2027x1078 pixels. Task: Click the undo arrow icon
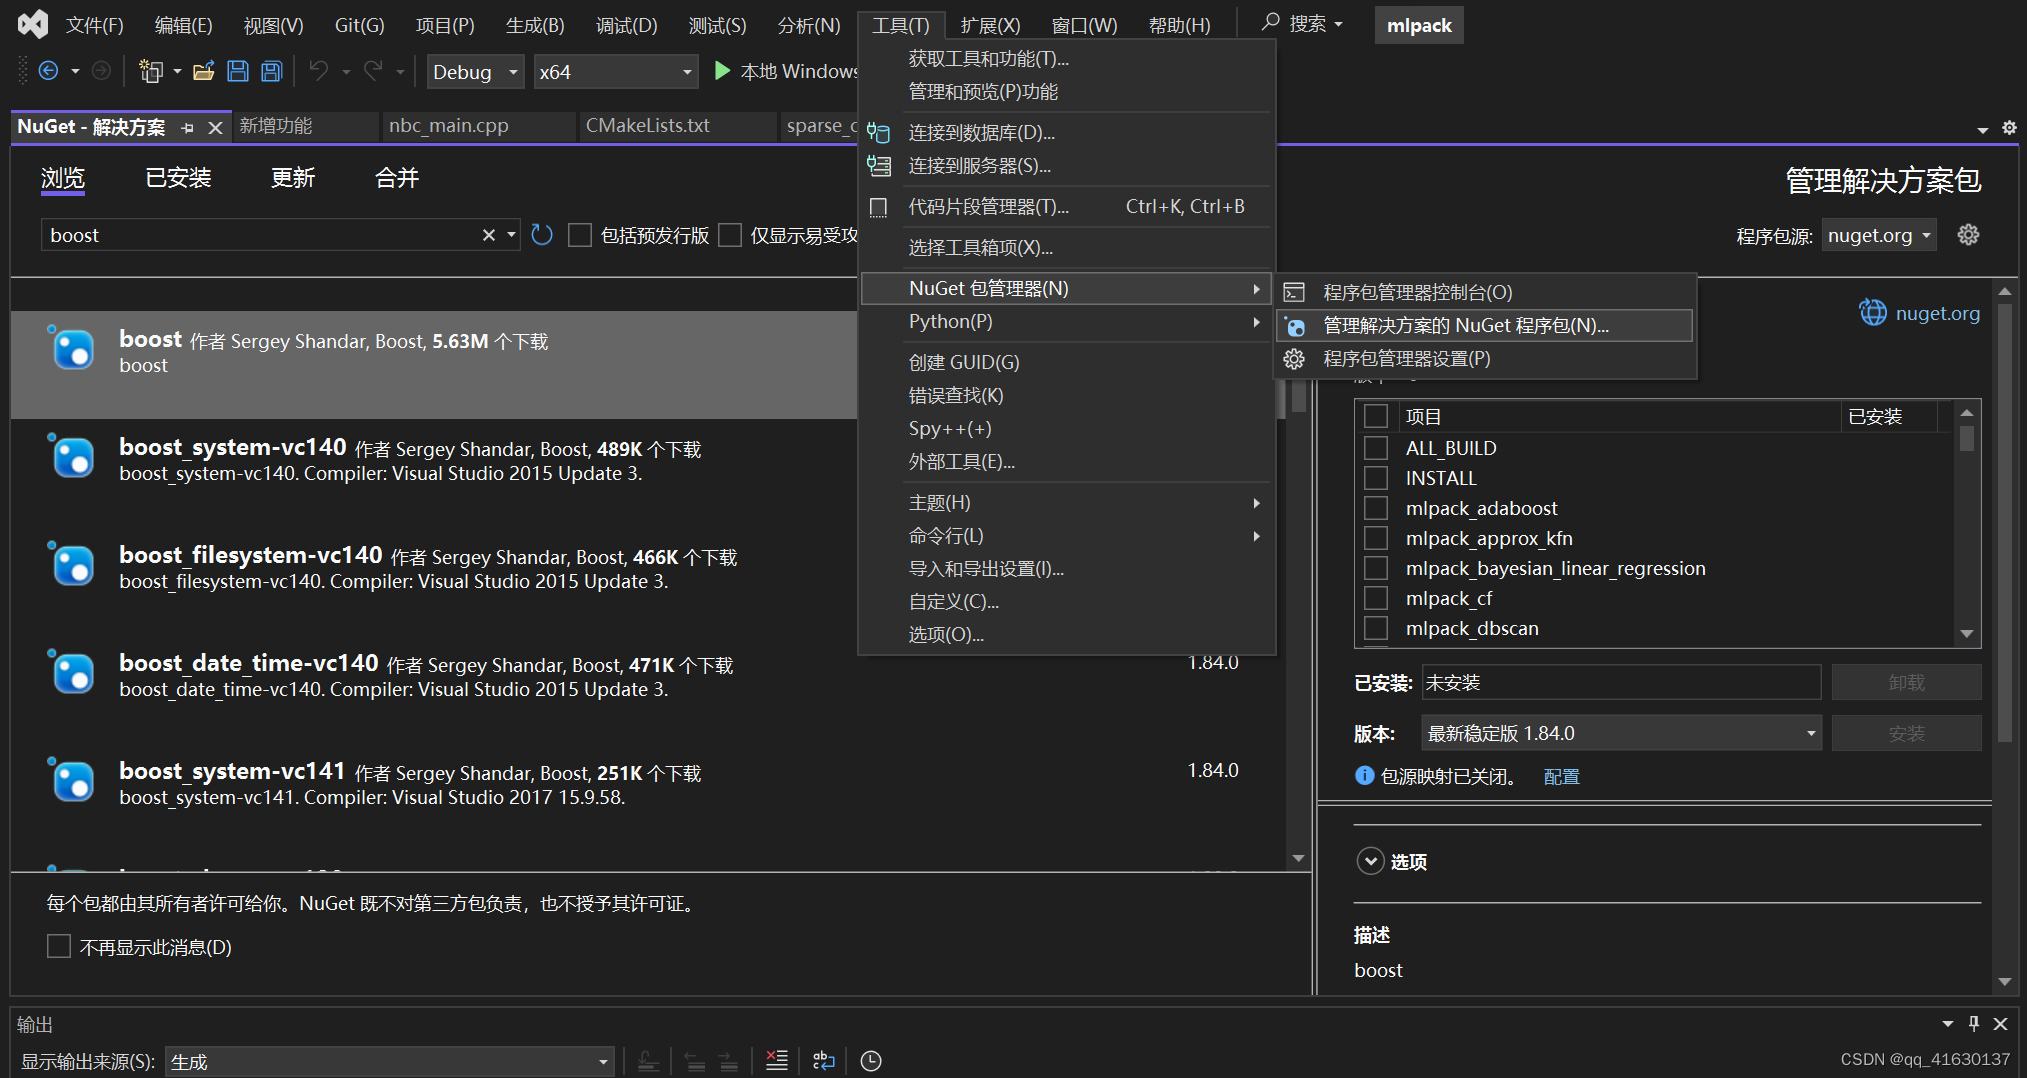coord(318,71)
